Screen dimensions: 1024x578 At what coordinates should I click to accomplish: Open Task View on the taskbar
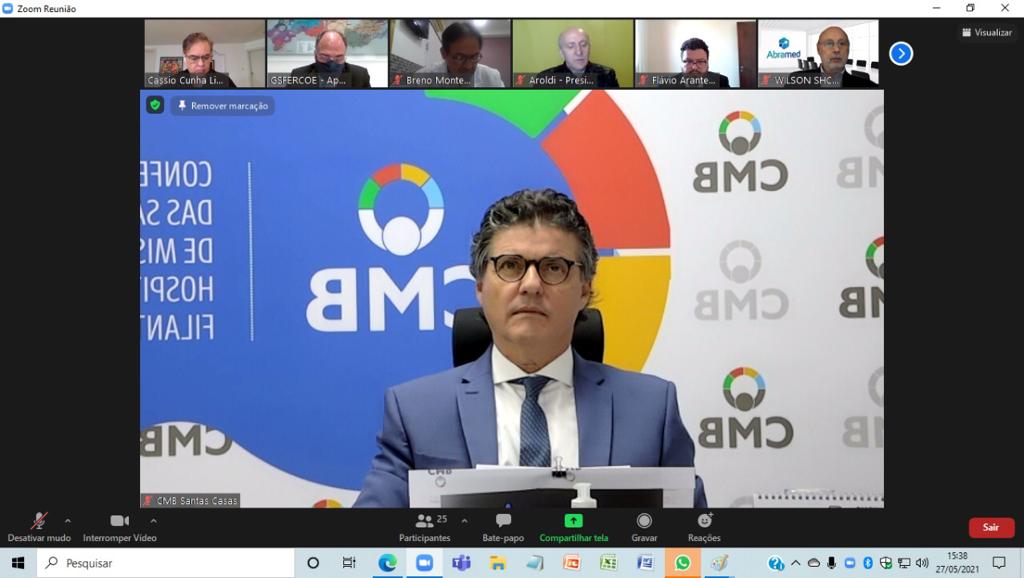tap(349, 563)
